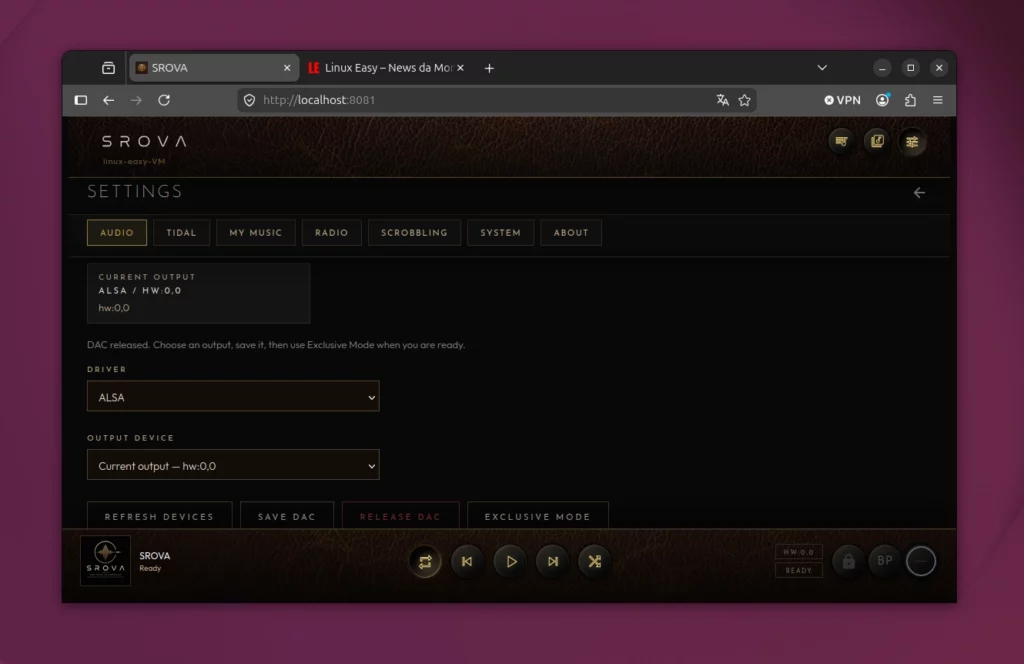Click the round volume dial in player bar
Viewport: 1024px width, 664px height.
pyautogui.click(x=921, y=561)
